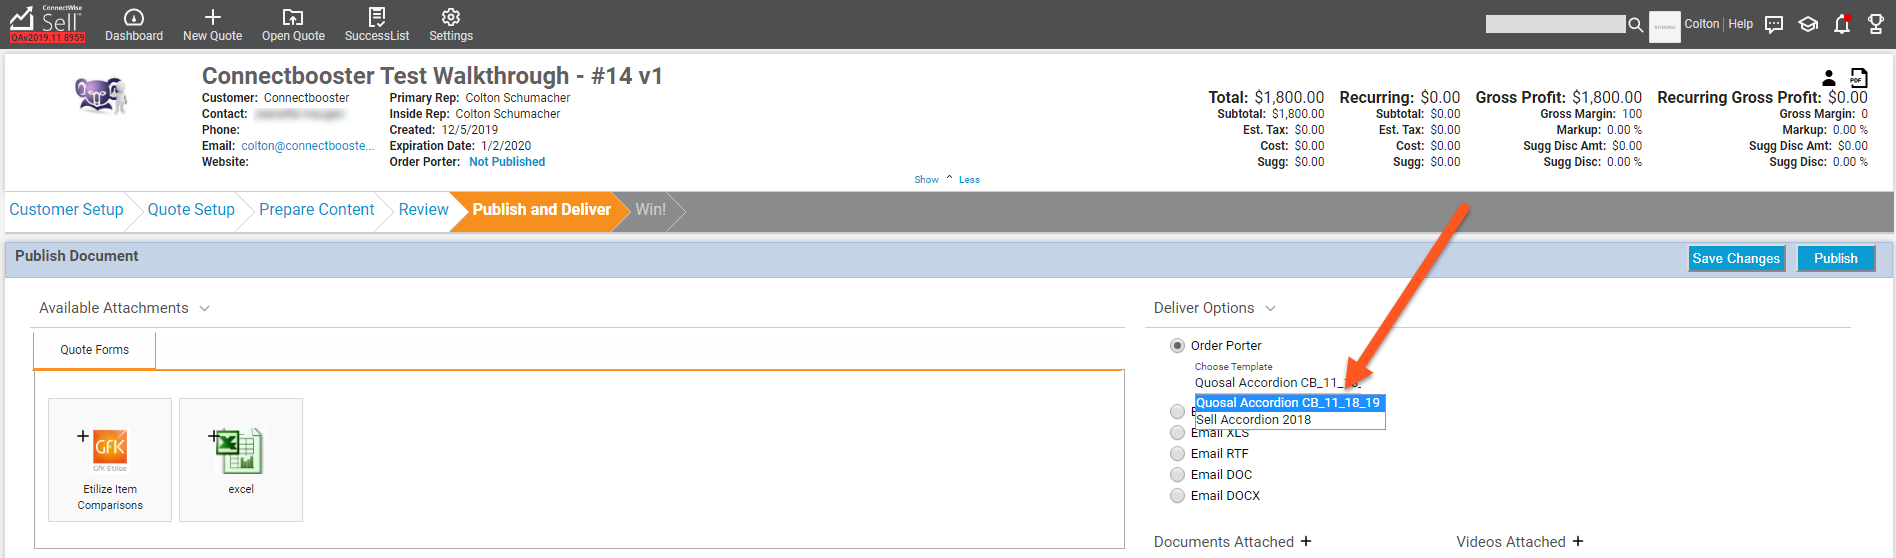This screenshot has width=1896, height=558.
Task: Click the trophy icon in top bar
Action: point(1876,25)
